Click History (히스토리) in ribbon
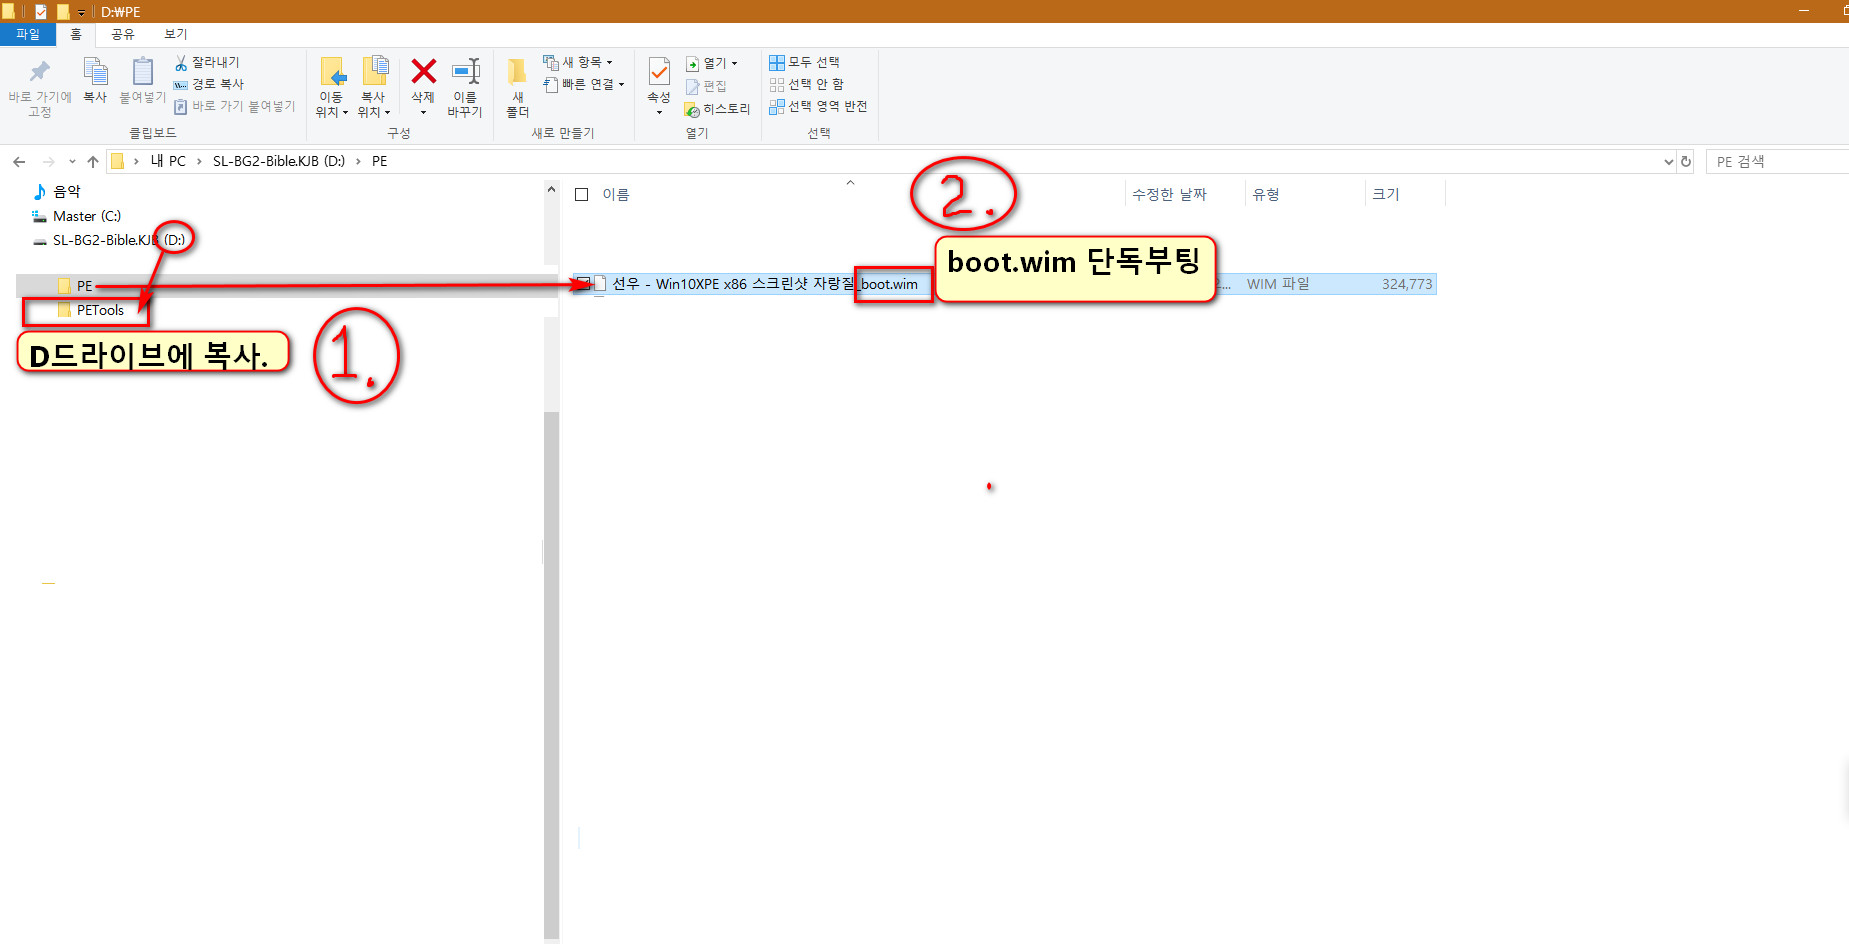This screenshot has height=944, width=1849. coord(717,109)
